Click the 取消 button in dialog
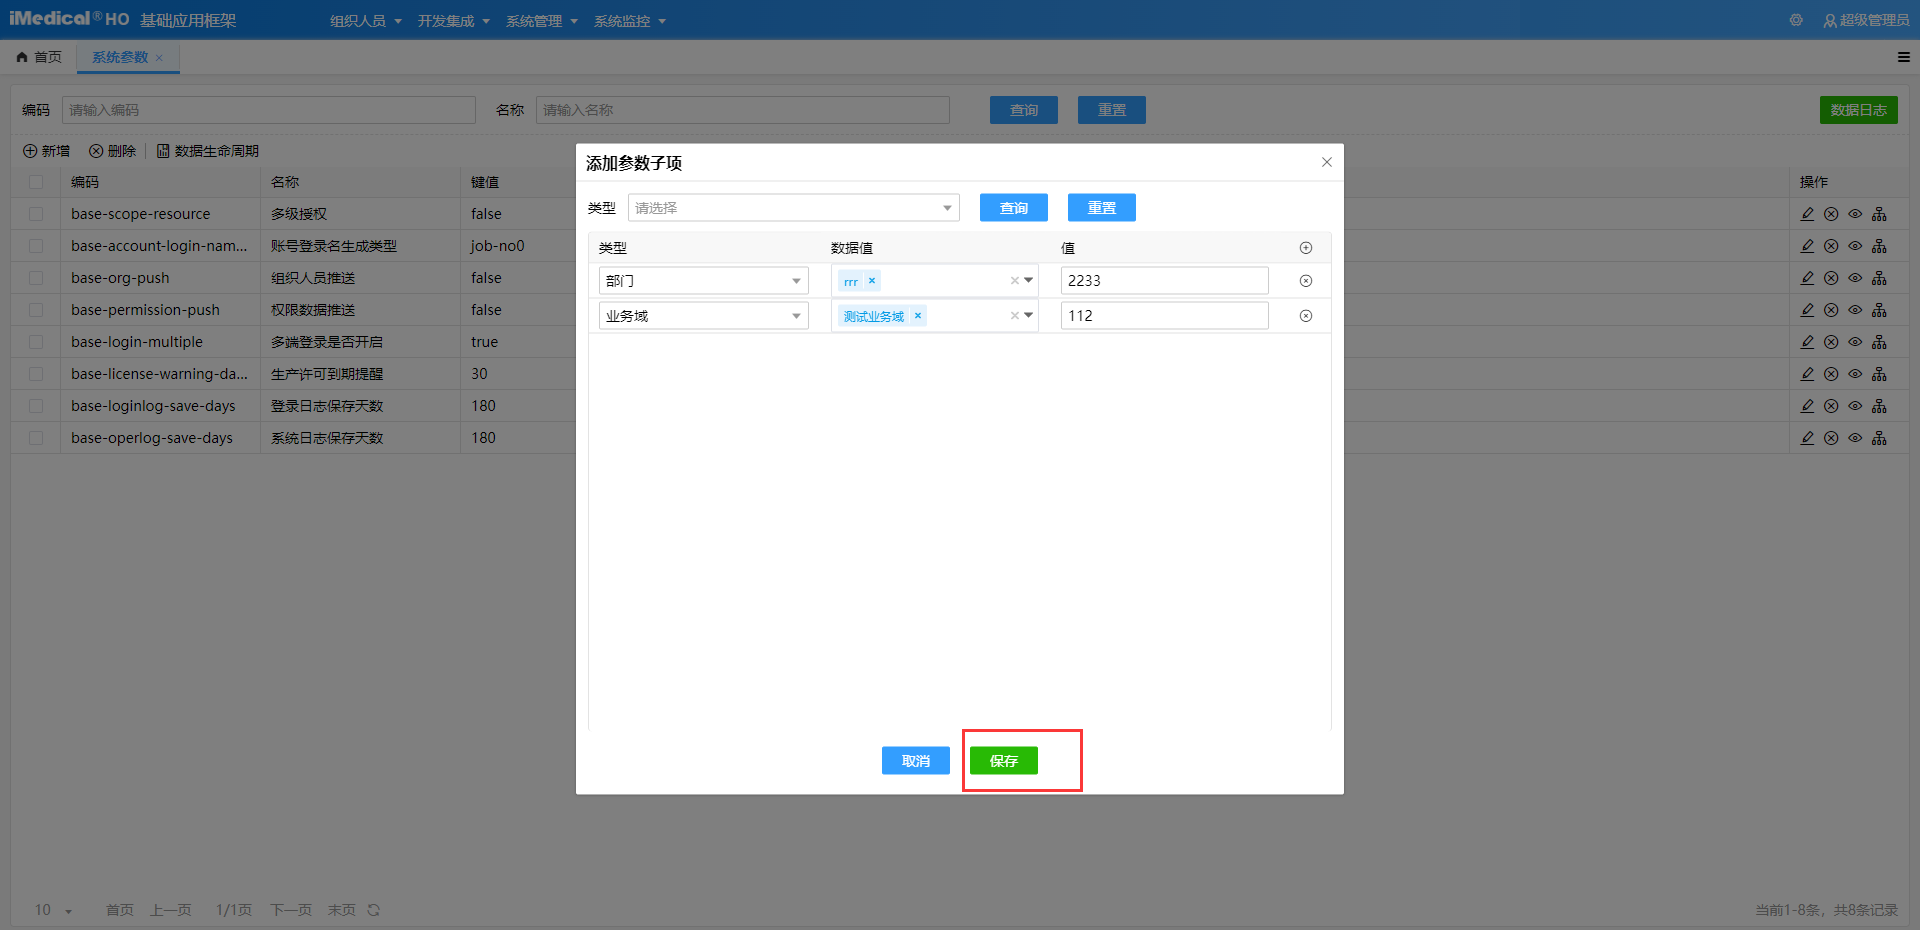 916,761
